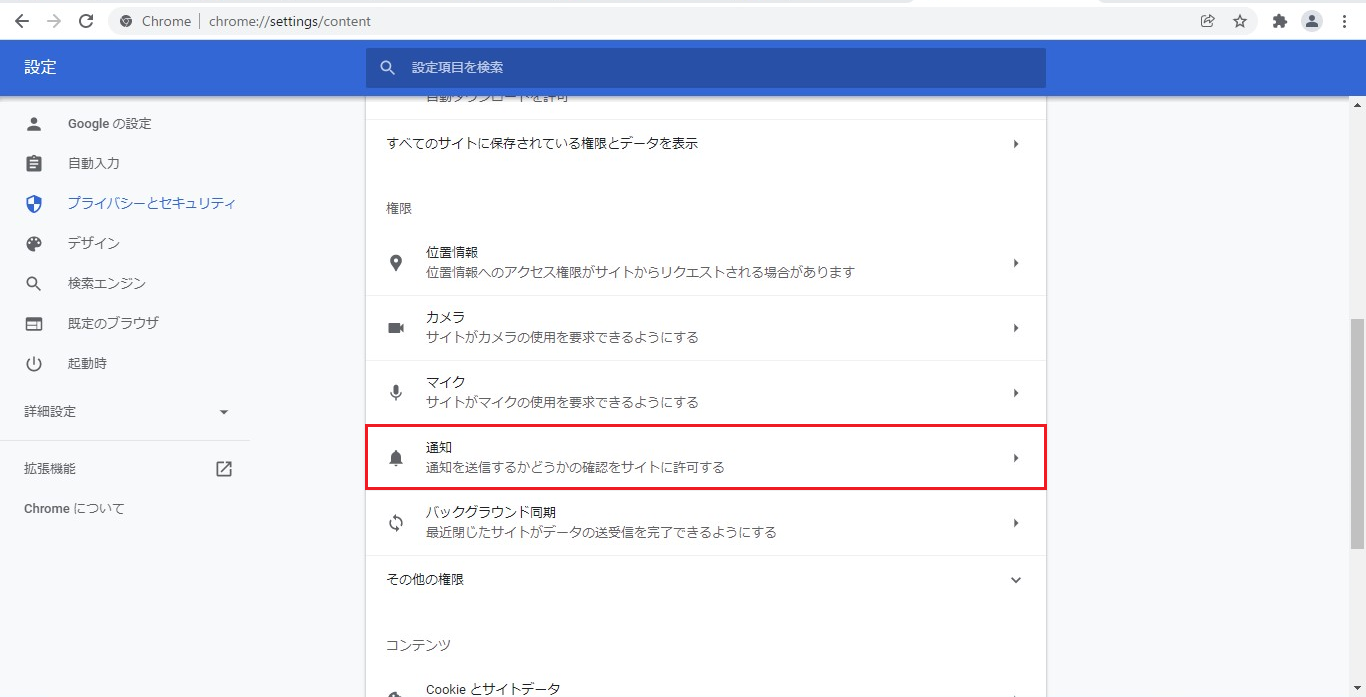The image size is (1366, 697).
Task: Select プライバシーとセキュリティ in sidebar
Action: (x=151, y=203)
